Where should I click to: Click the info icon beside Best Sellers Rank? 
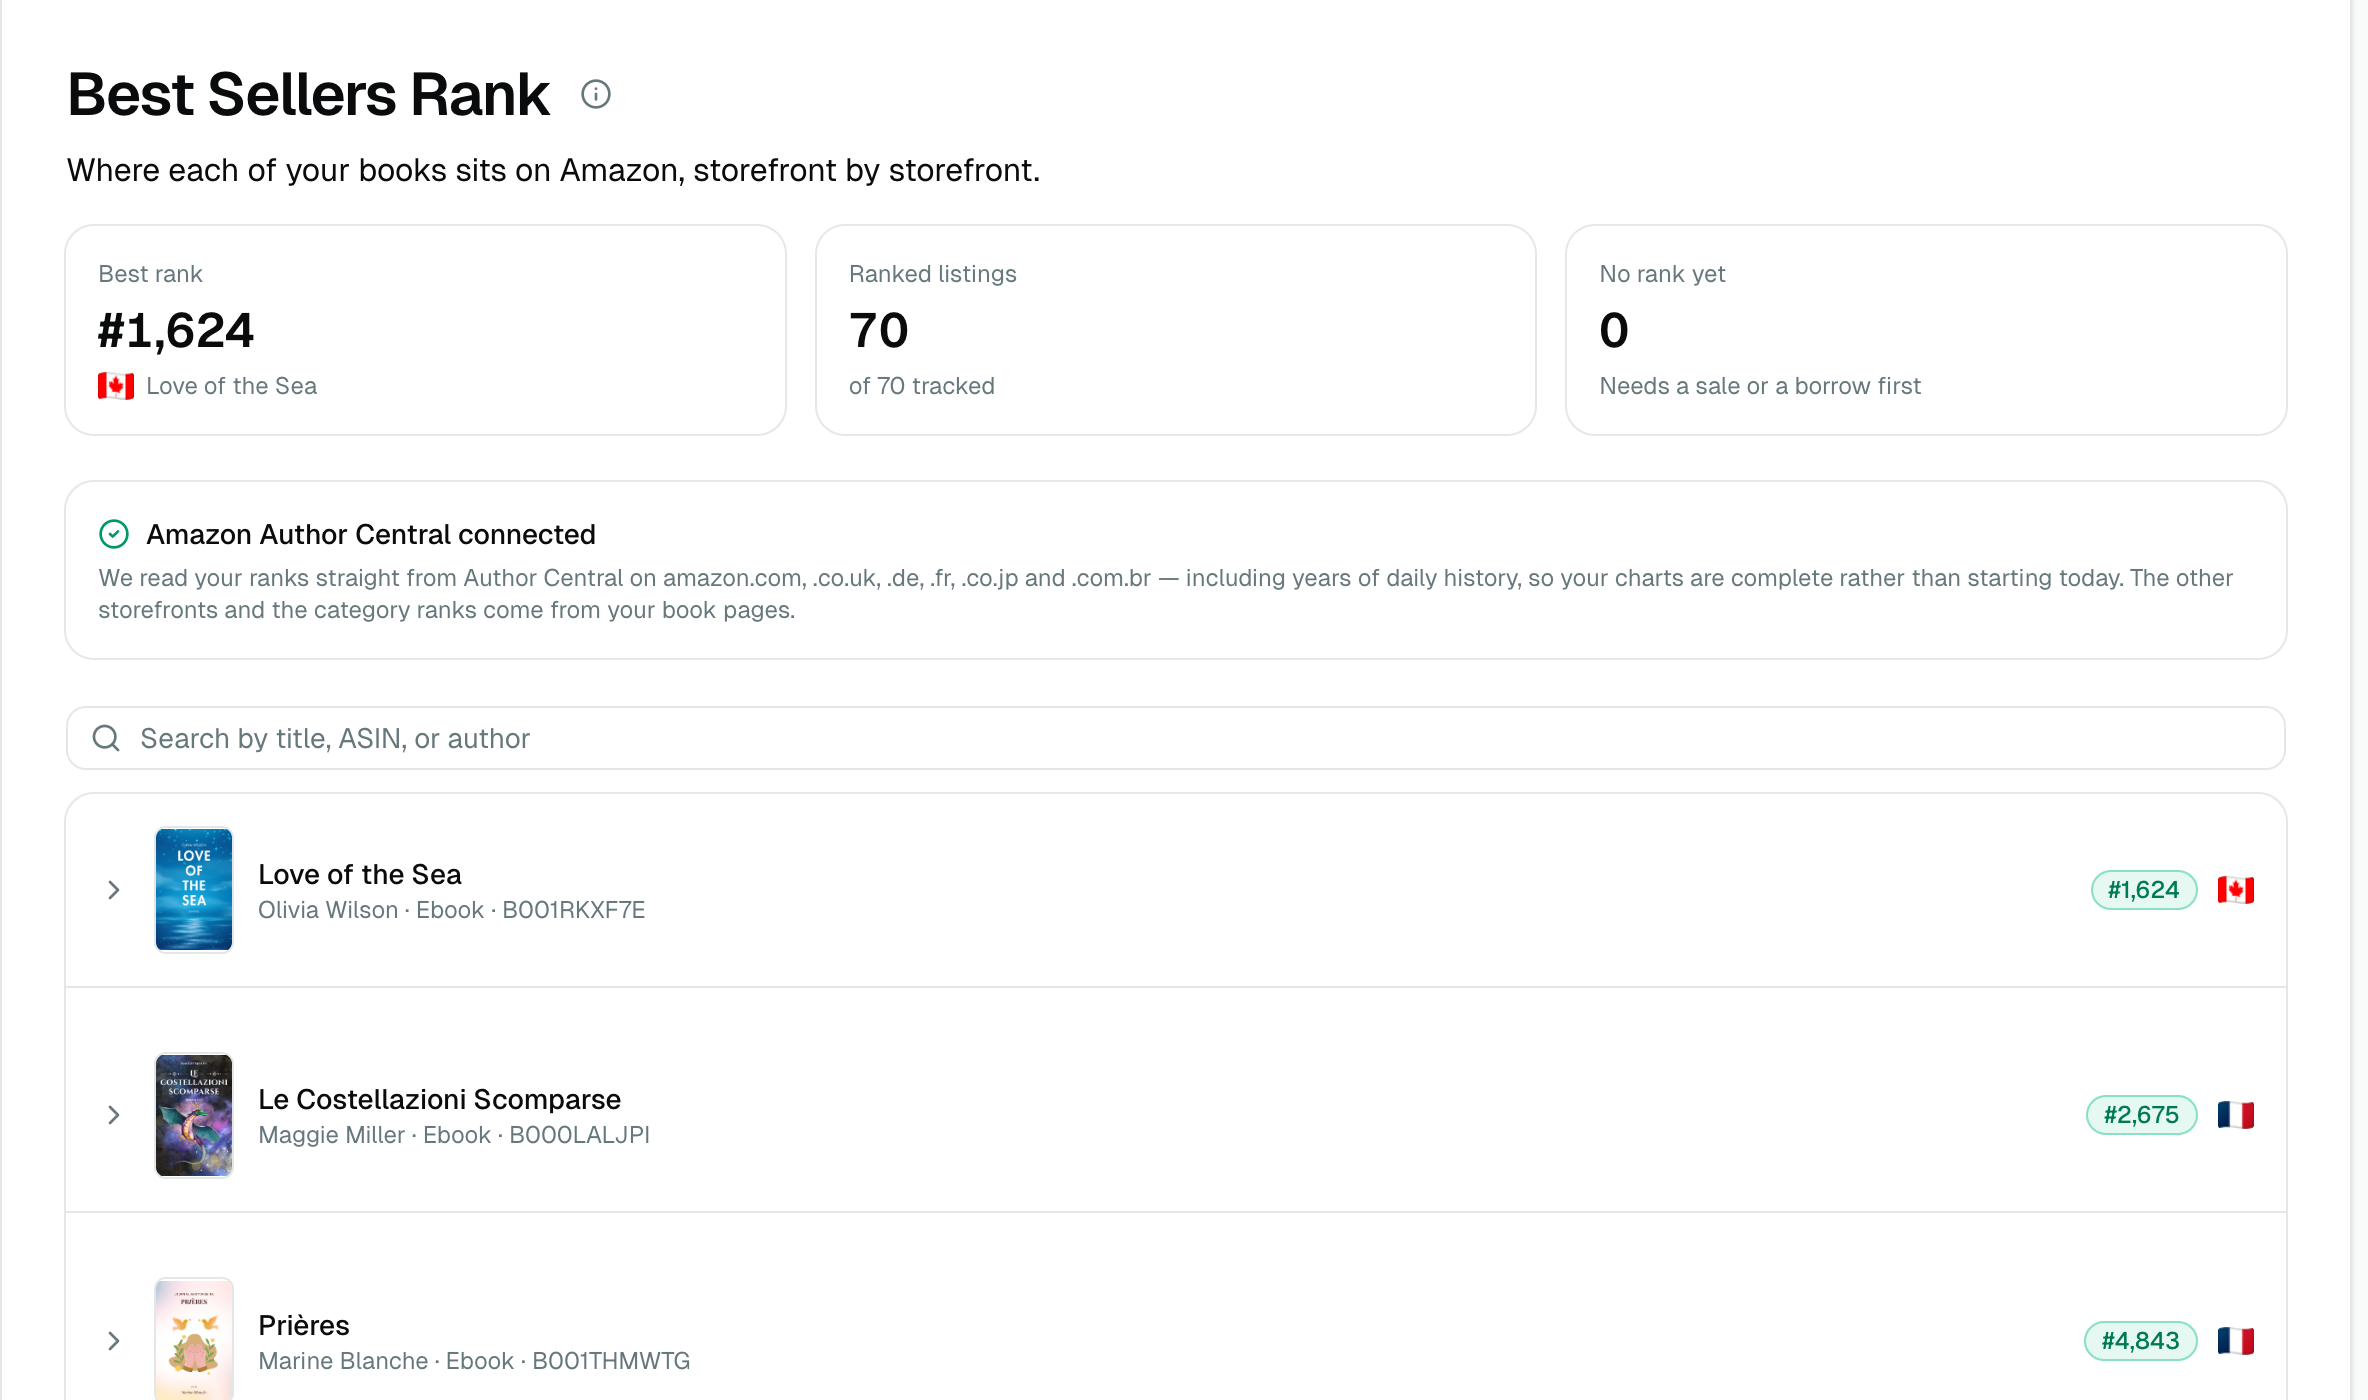pos(596,94)
